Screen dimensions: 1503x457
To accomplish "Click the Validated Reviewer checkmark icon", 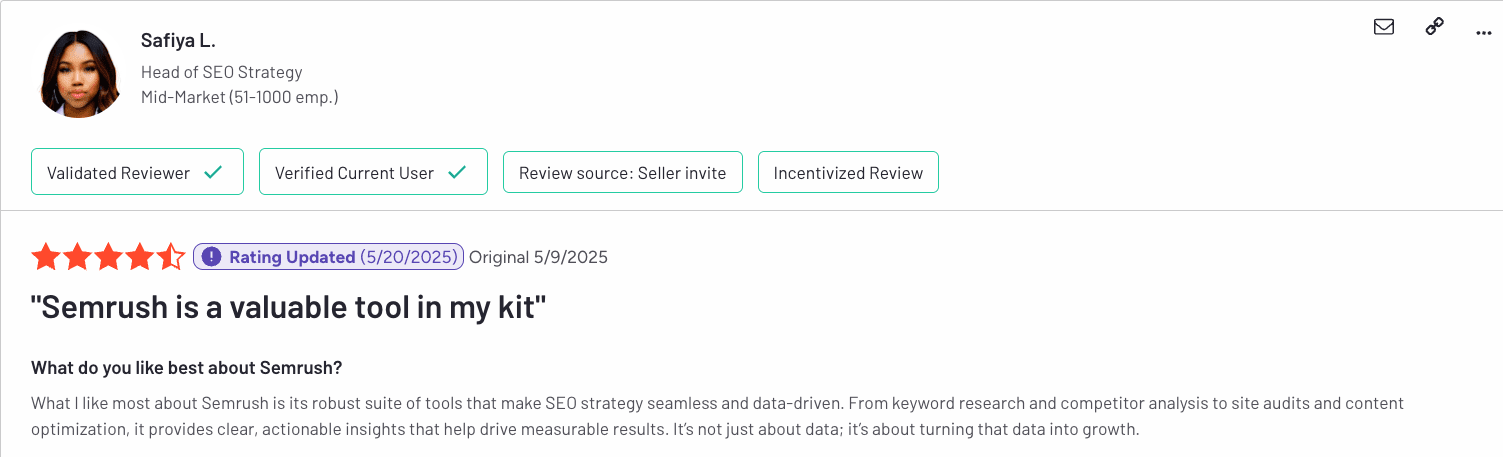I will pos(213,172).
